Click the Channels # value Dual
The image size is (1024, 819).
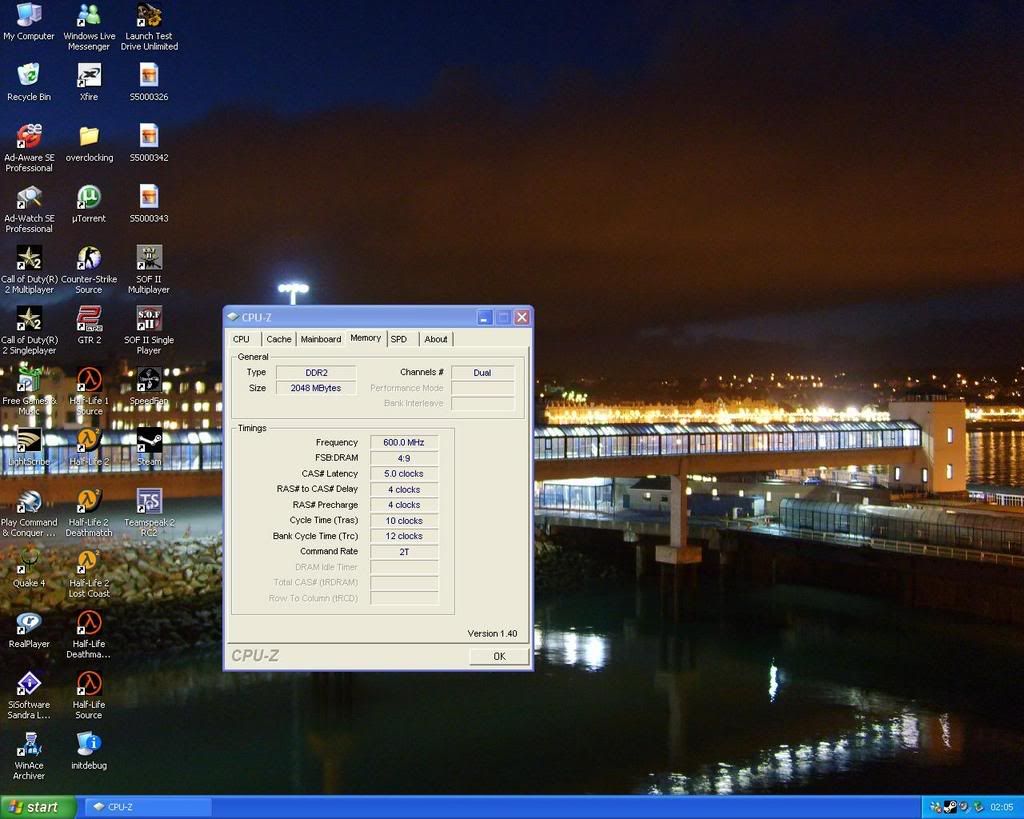[483, 373]
